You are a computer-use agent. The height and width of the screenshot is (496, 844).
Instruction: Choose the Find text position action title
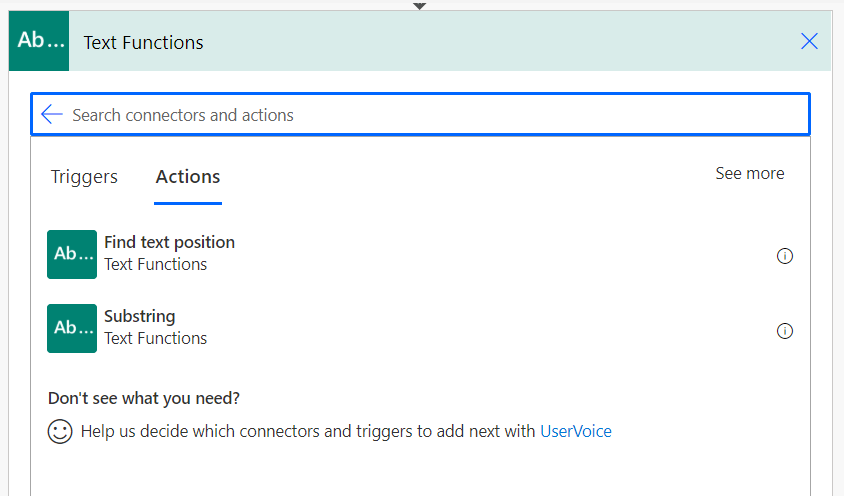pos(169,242)
